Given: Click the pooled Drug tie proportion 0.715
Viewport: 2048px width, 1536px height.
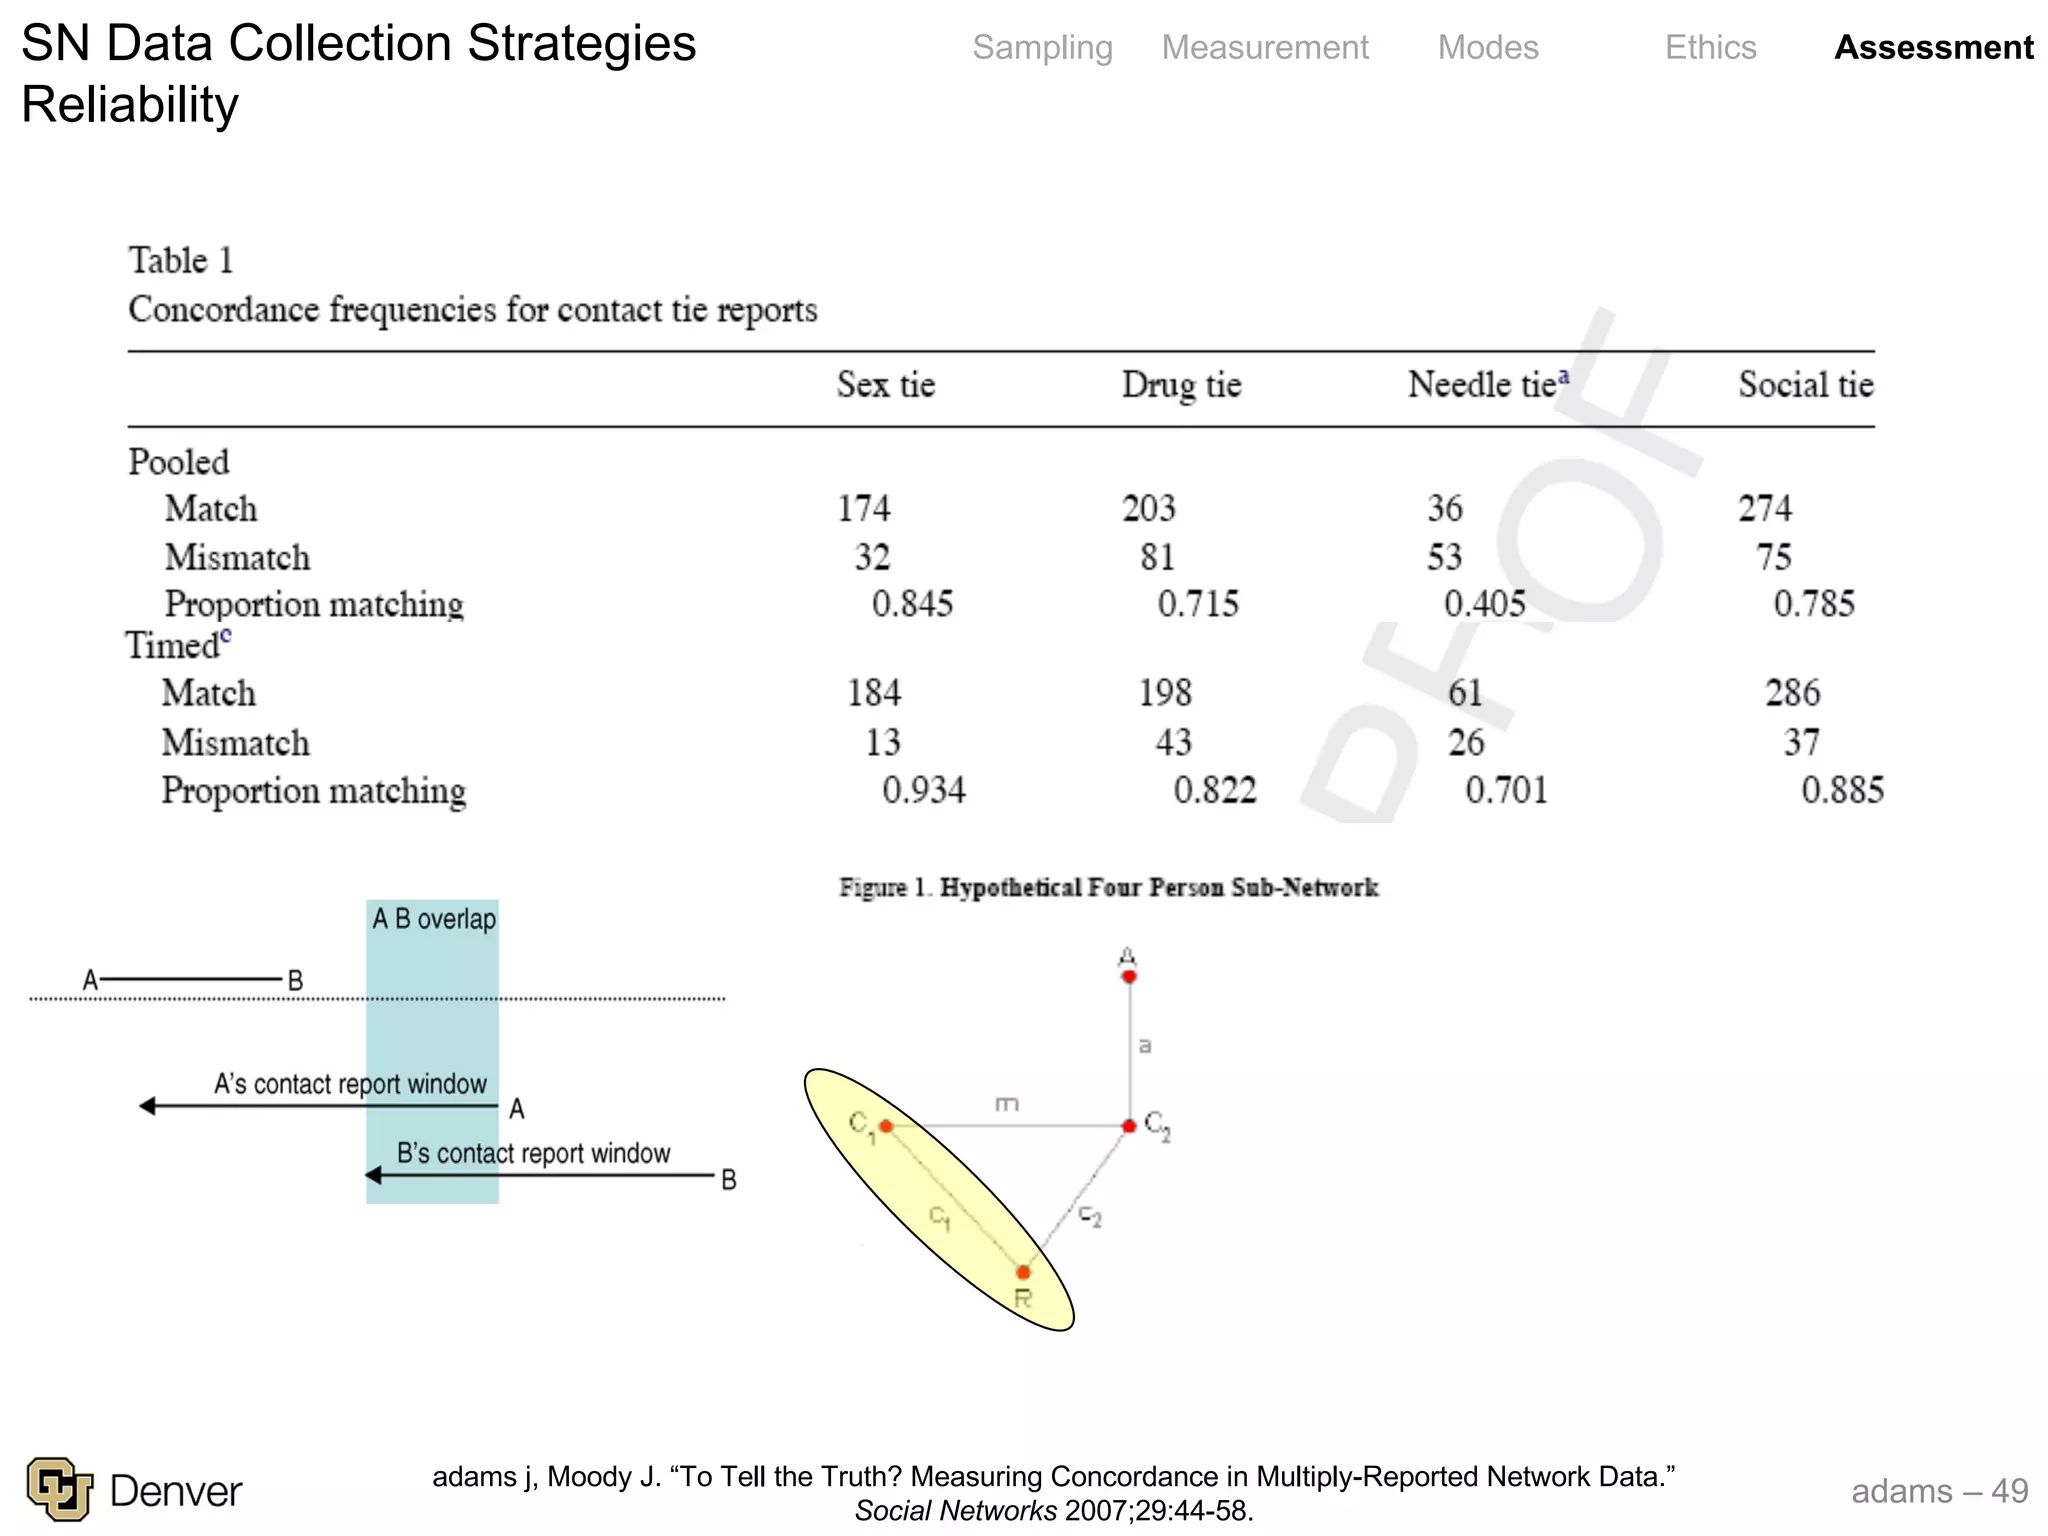Looking at the screenshot, I should pyautogui.click(x=1197, y=604).
